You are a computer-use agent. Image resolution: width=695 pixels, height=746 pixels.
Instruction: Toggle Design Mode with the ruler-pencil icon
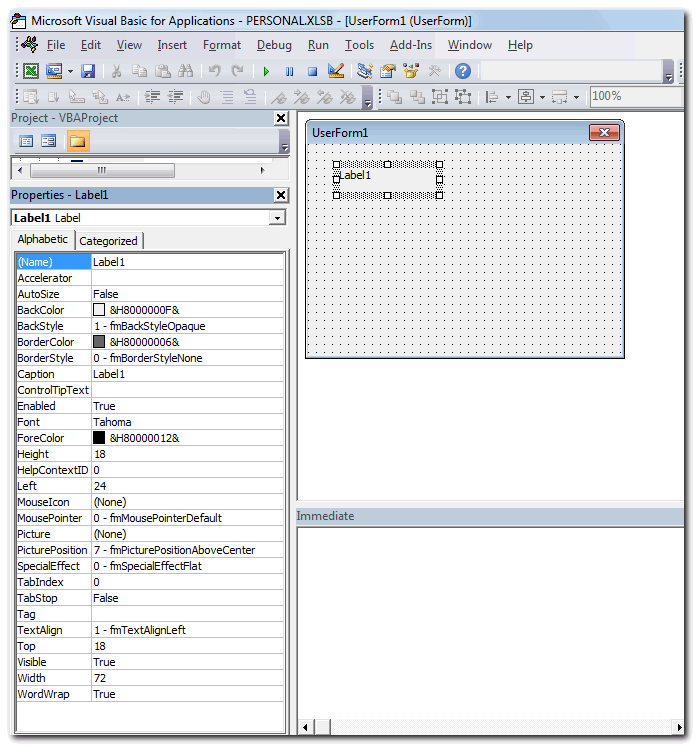336,71
